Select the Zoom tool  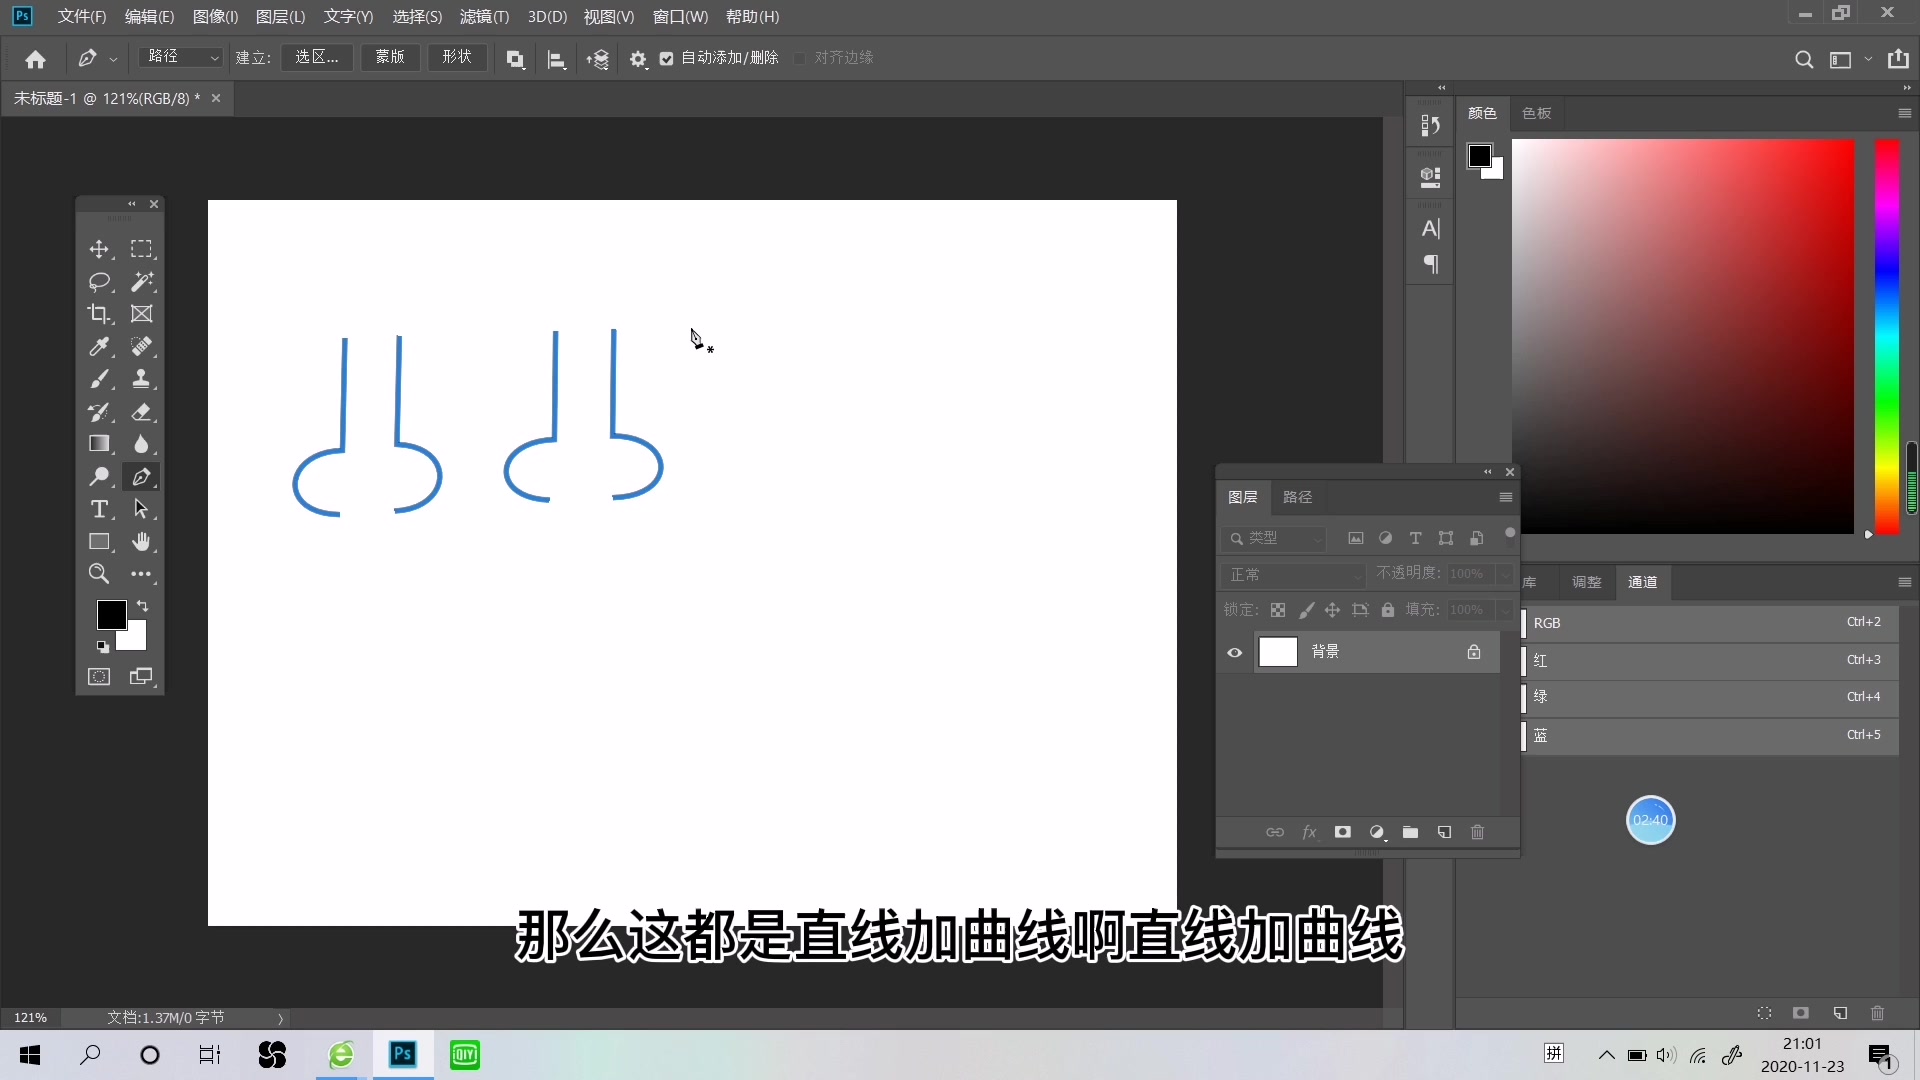pos(98,574)
